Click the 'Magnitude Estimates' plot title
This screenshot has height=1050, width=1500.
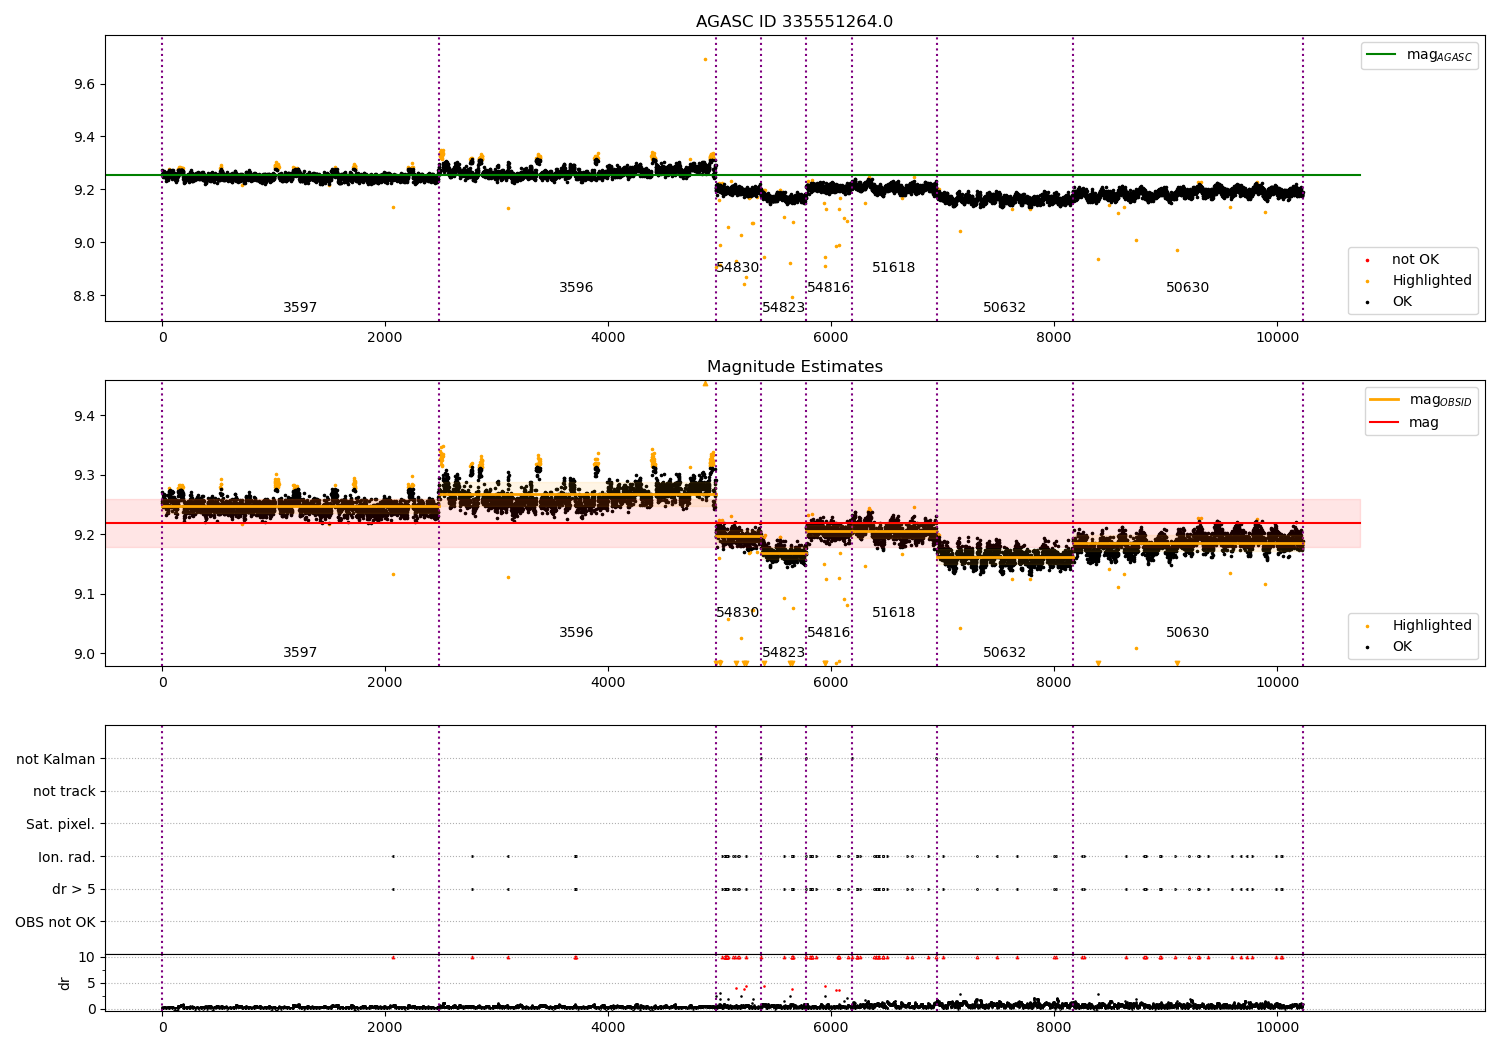[794, 367]
